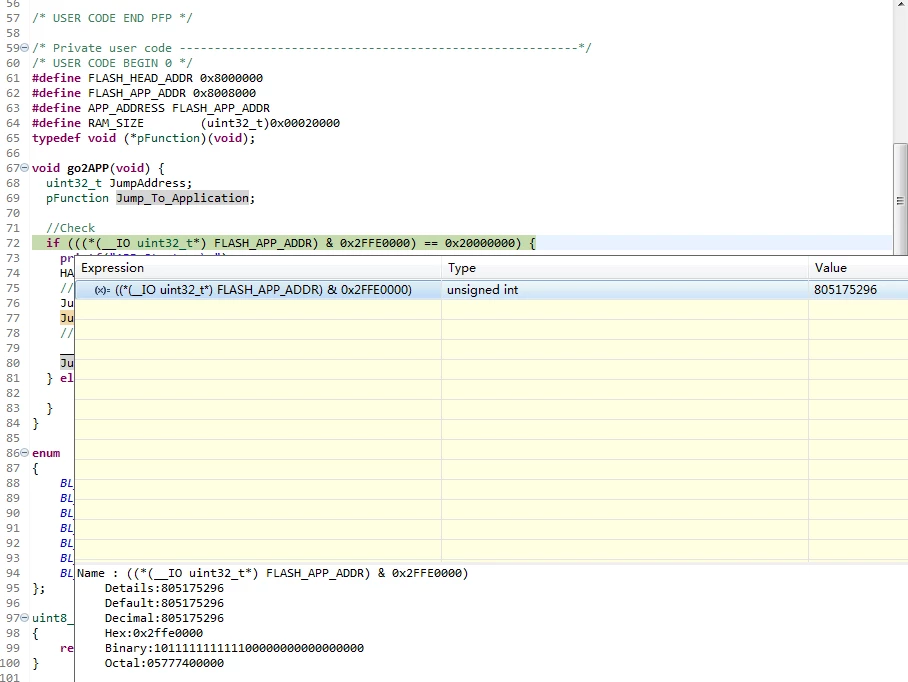Click the Hex:0x2ffe0000 detail line
Screen dimensions: 908x682
(153, 633)
